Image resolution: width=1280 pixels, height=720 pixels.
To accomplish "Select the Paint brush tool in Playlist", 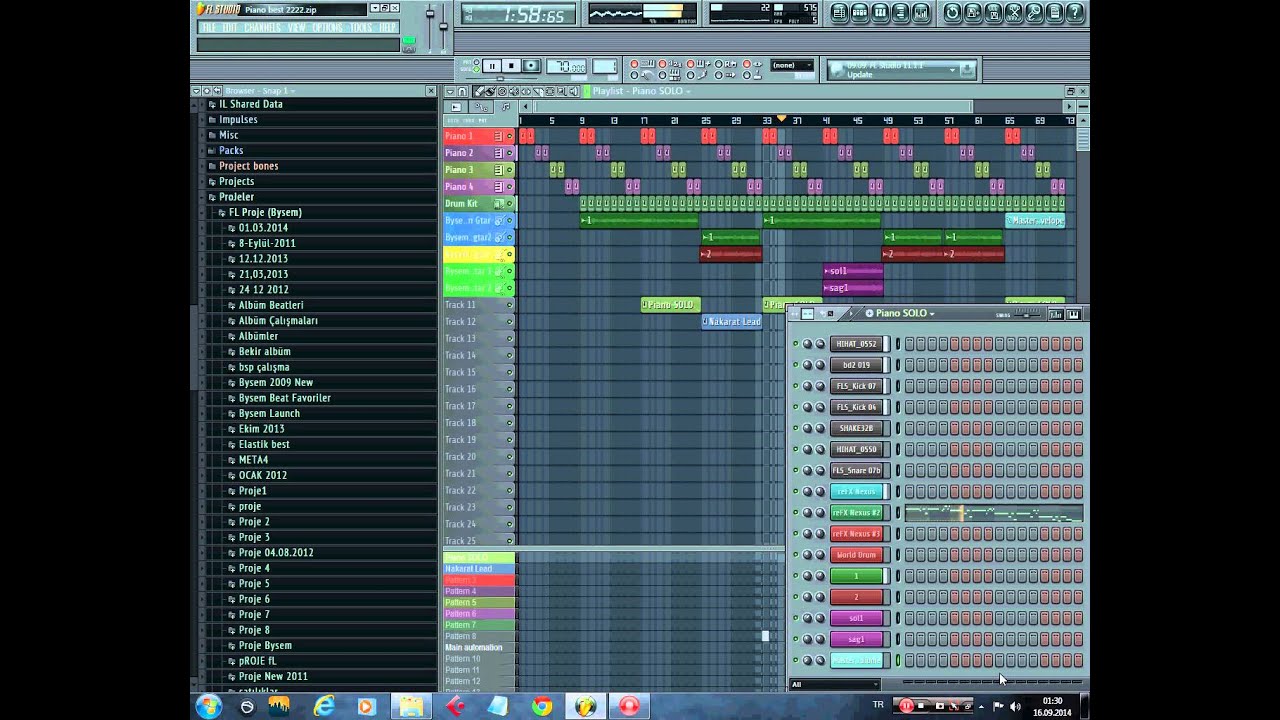I will click(x=491, y=91).
